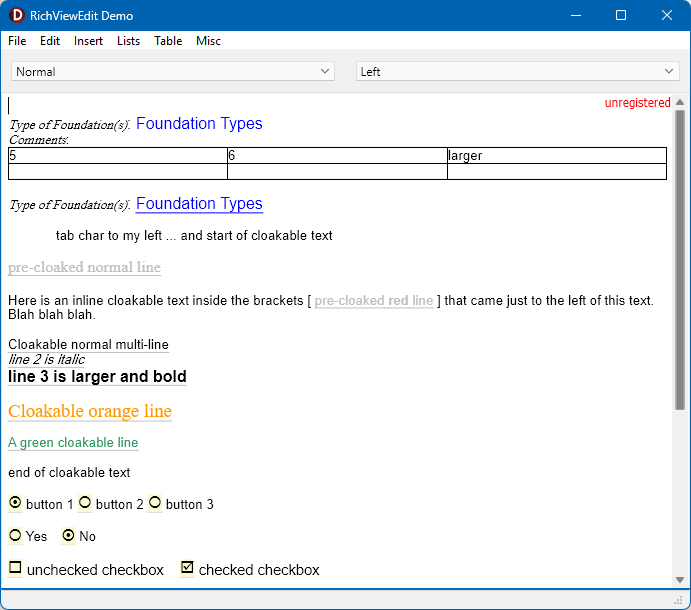Click the resize grip in status bar
Image resolution: width=691 pixels, height=610 pixels.
679,600
